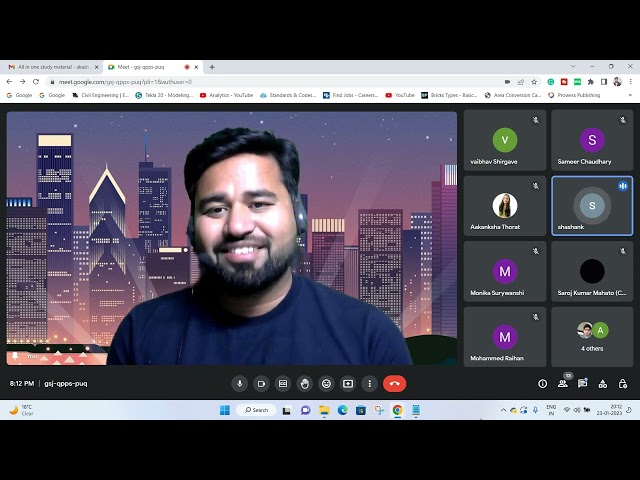
Task: Open a new browser tab
Action: pyautogui.click(x=212, y=67)
